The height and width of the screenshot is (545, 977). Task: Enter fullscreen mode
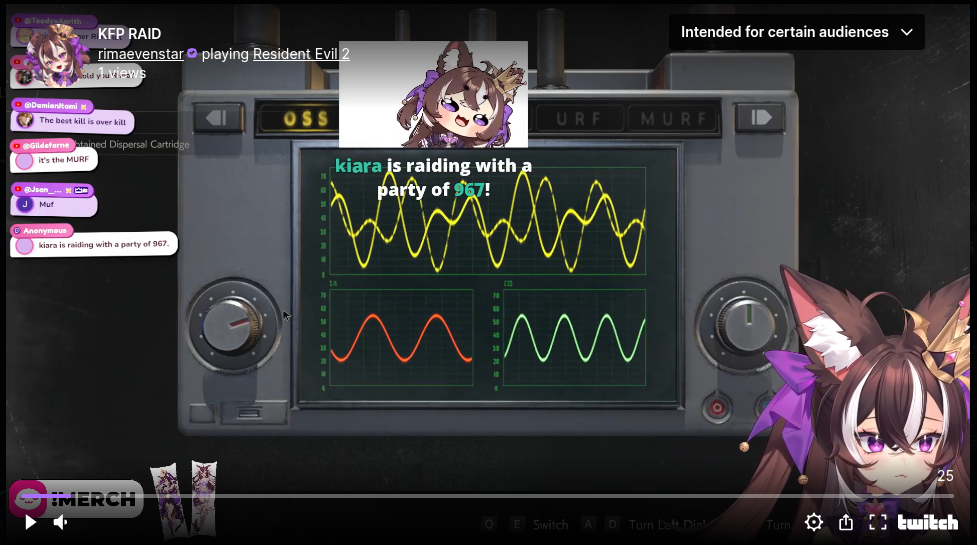877,522
